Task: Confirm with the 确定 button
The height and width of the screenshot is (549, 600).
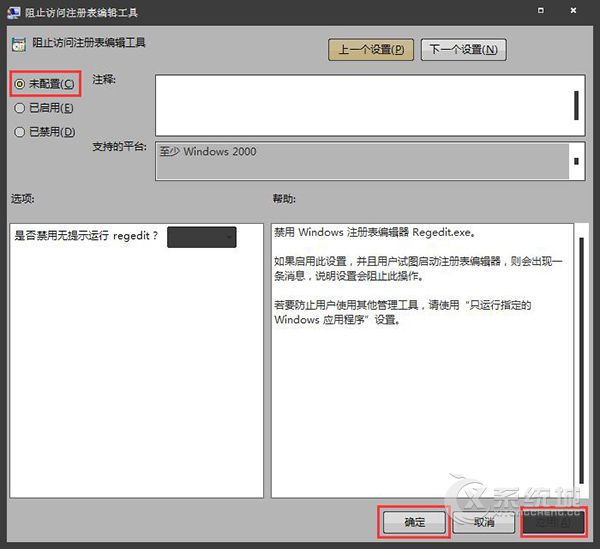Action: [414, 522]
